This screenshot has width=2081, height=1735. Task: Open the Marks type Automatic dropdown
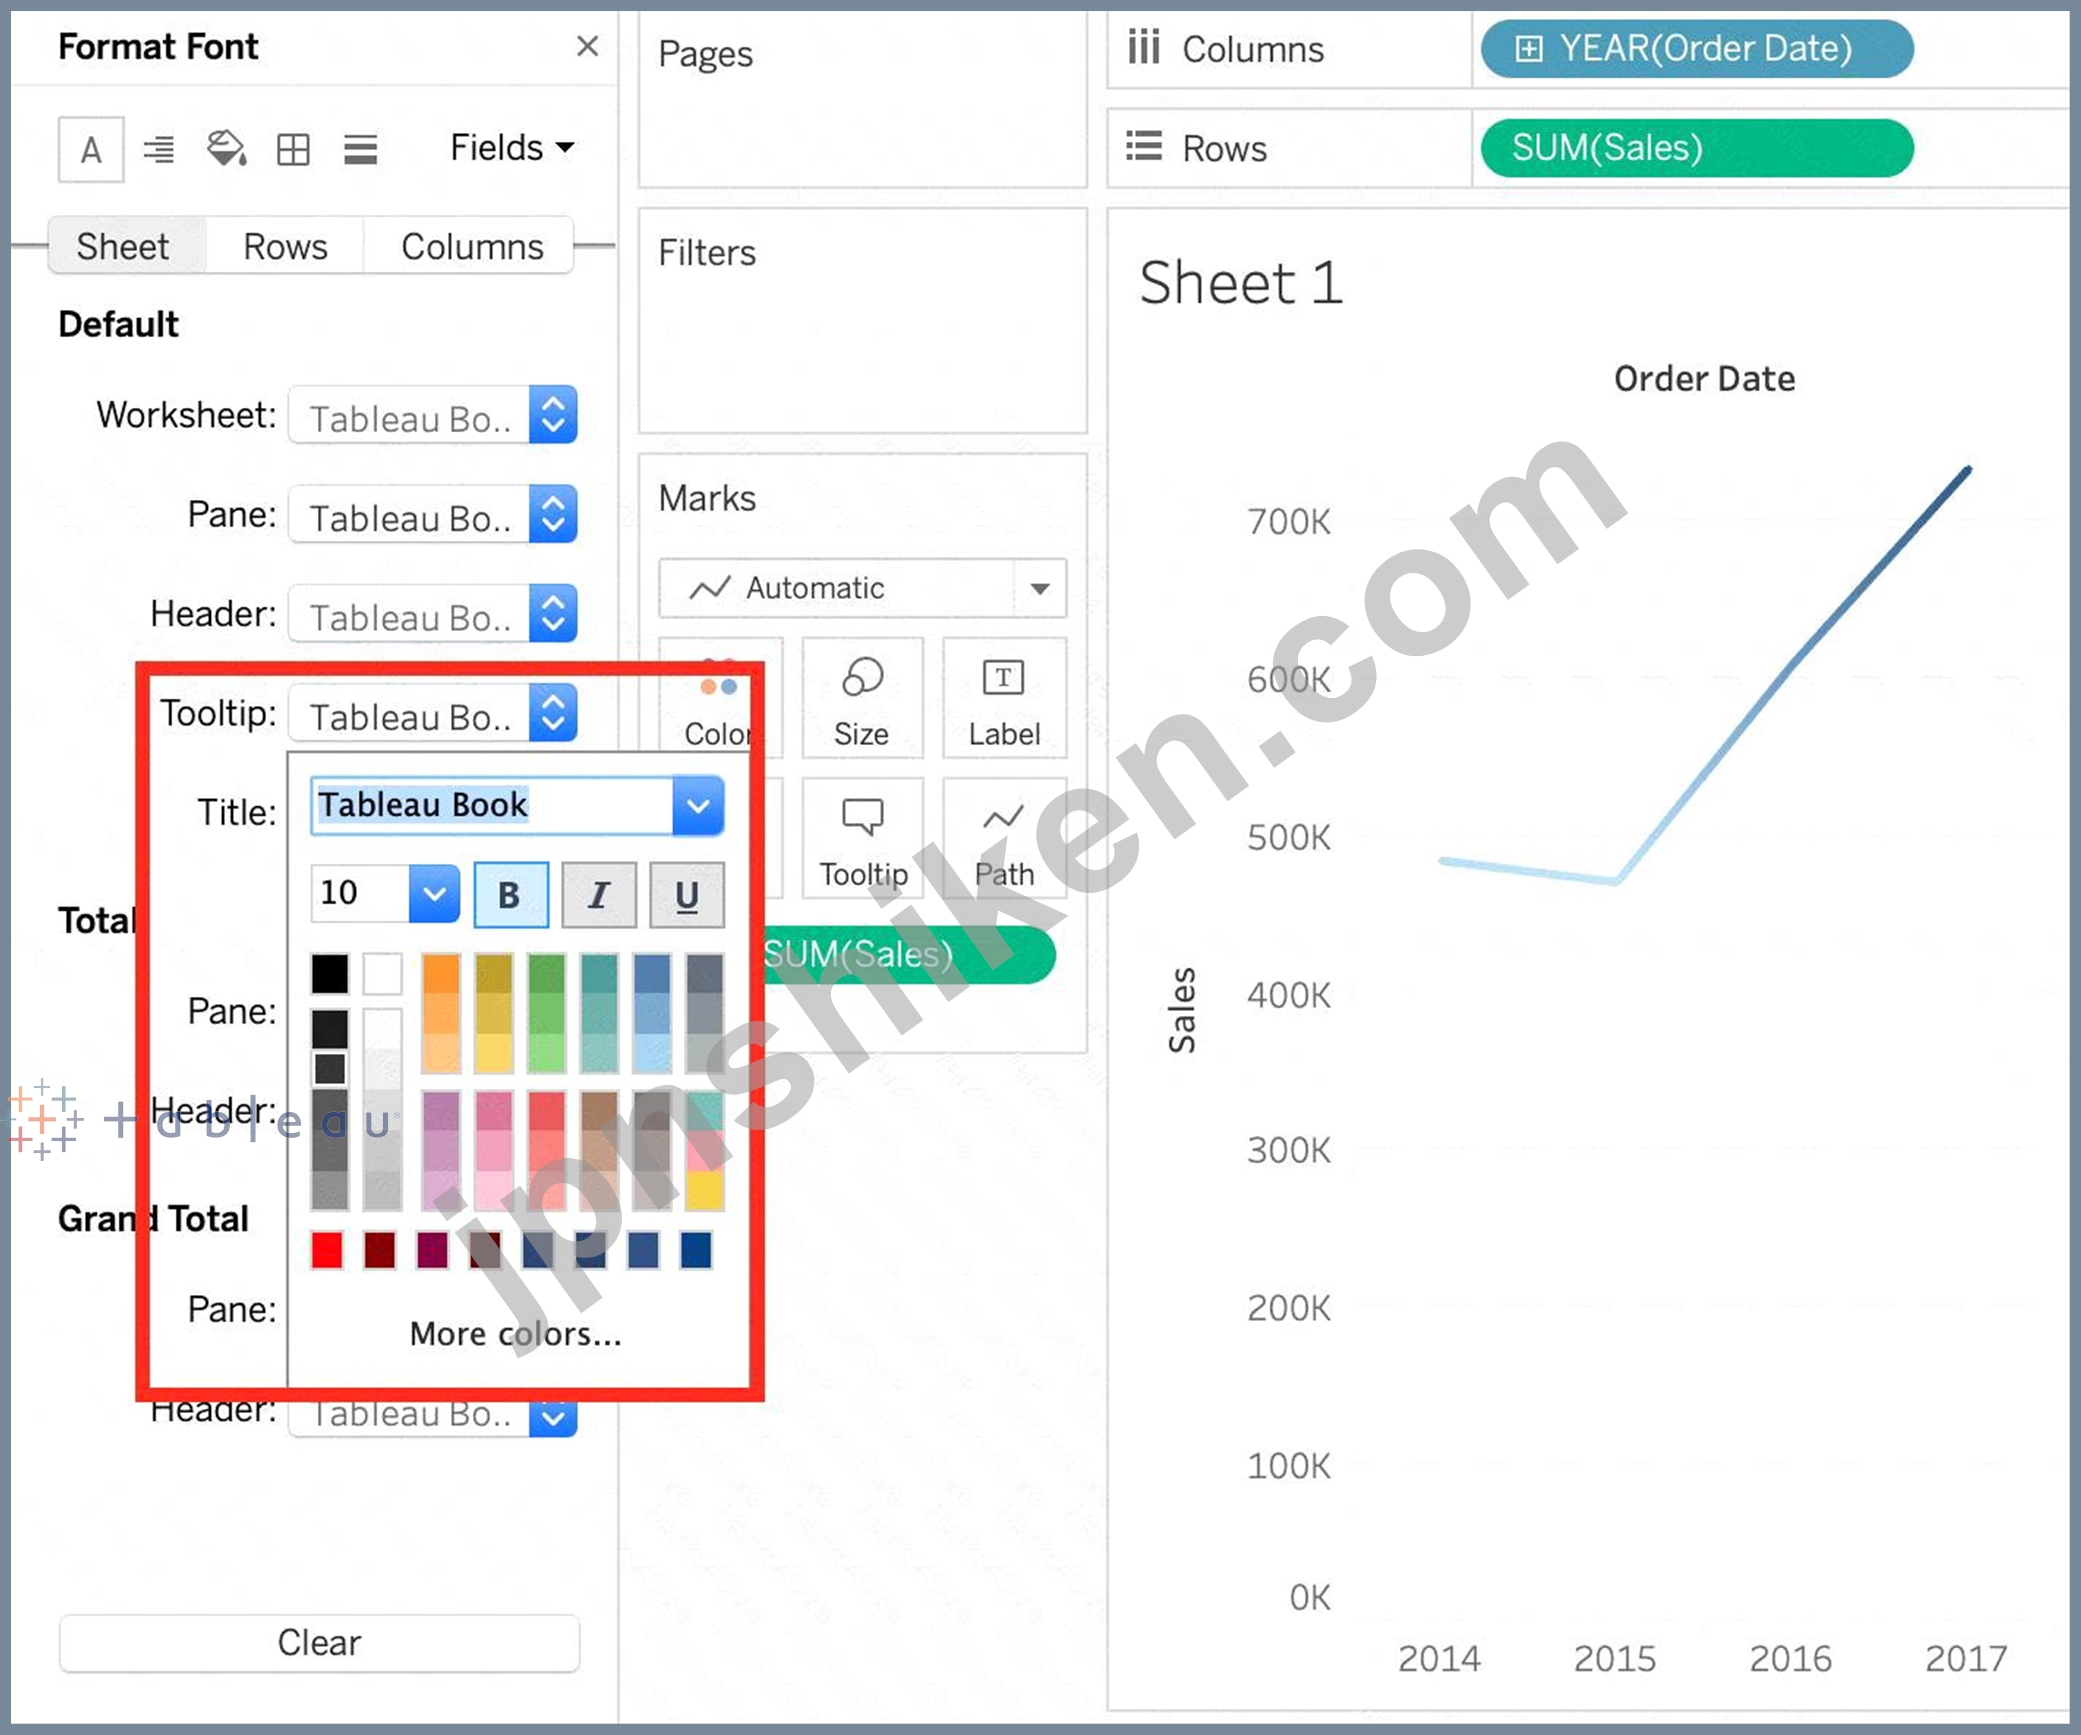(x=862, y=588)
